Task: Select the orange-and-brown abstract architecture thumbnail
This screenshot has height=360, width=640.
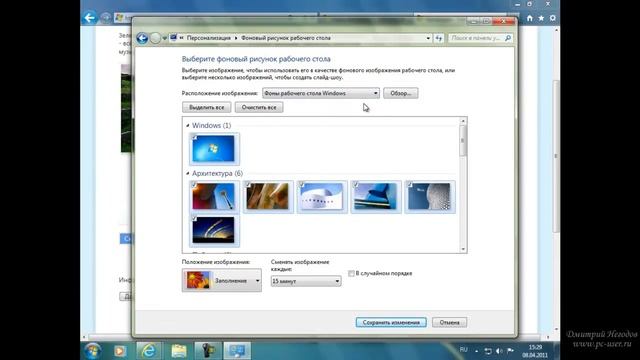Action: click(x=268, y=197)
